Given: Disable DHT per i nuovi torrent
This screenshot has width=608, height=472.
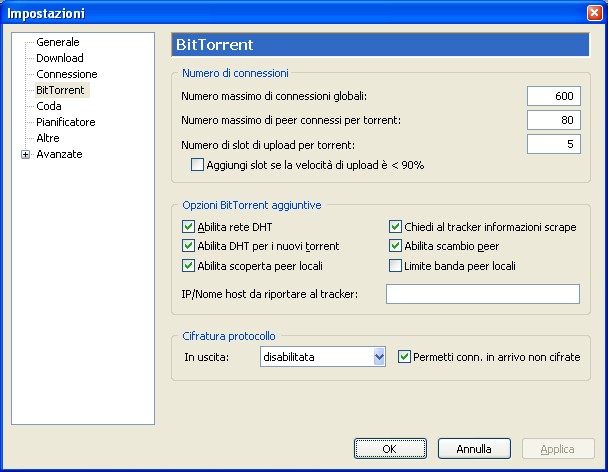Looking at the screenshot, I should click(189, 246).
